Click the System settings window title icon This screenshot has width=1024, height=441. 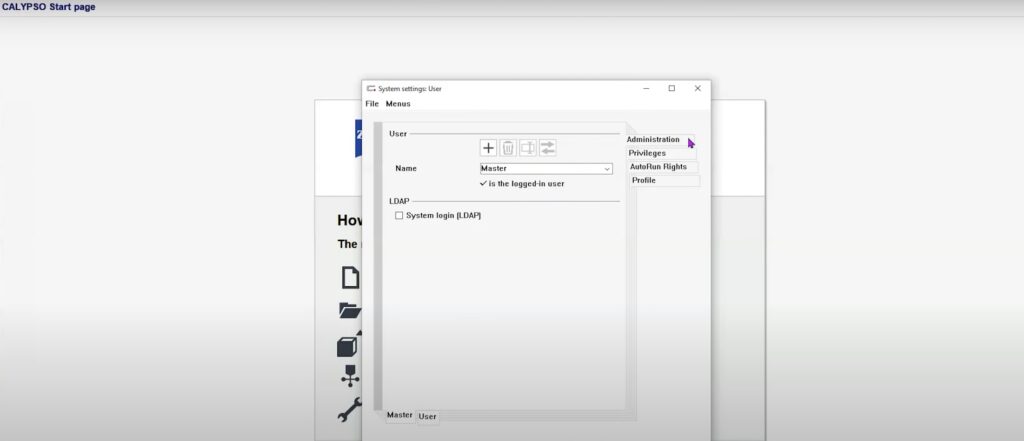click(371, 89)
